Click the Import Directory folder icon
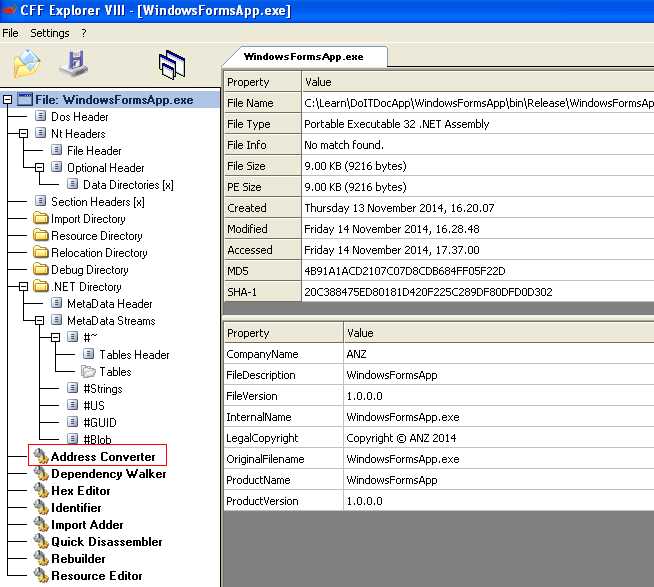The height and width of the screenshot is (587, 654). [x=41, y=219]
